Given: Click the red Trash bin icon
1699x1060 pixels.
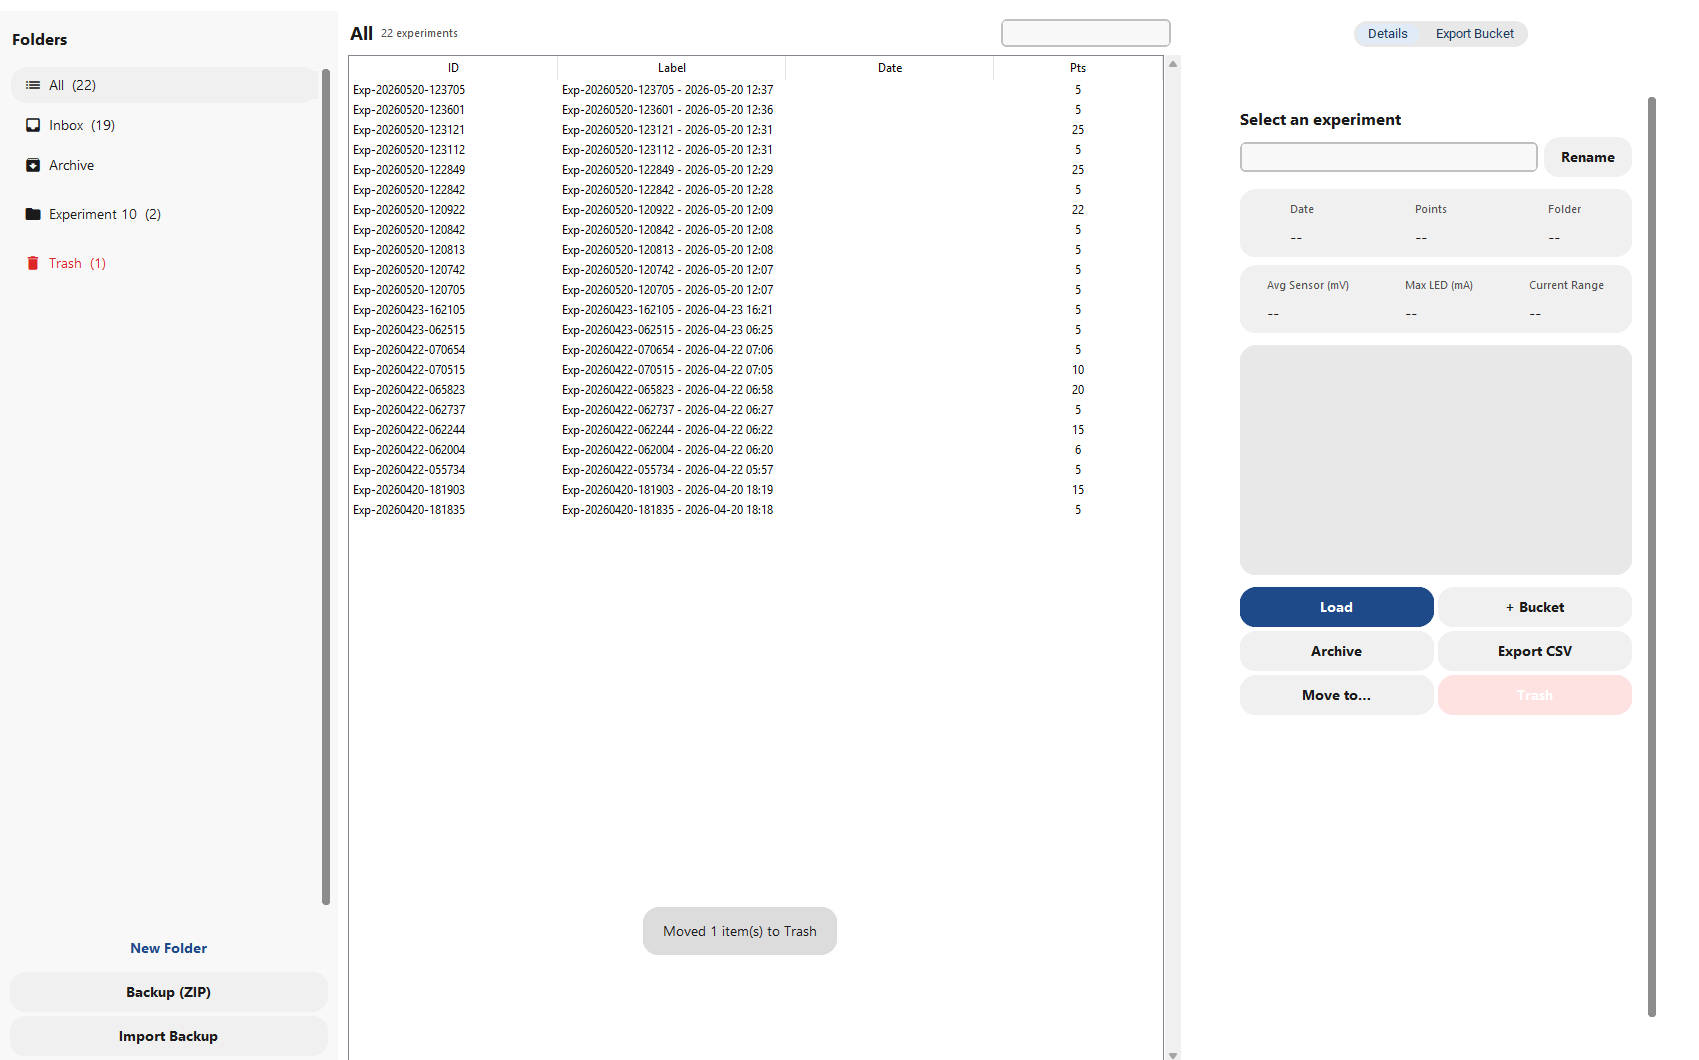Looking at the screenshot, I should click(x=33, y=263).
